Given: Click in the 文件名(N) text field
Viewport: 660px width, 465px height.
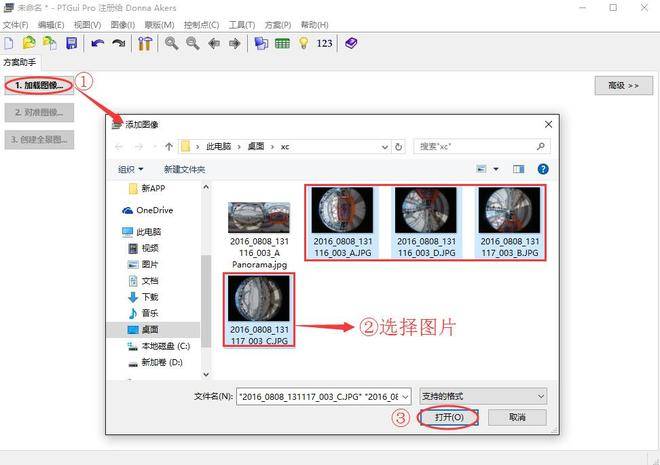Looking at the screenshot, I should [319, 396].
